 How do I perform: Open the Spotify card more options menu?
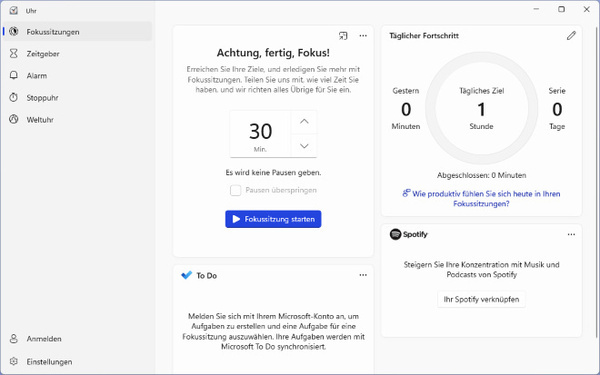(x=571, y=235)
